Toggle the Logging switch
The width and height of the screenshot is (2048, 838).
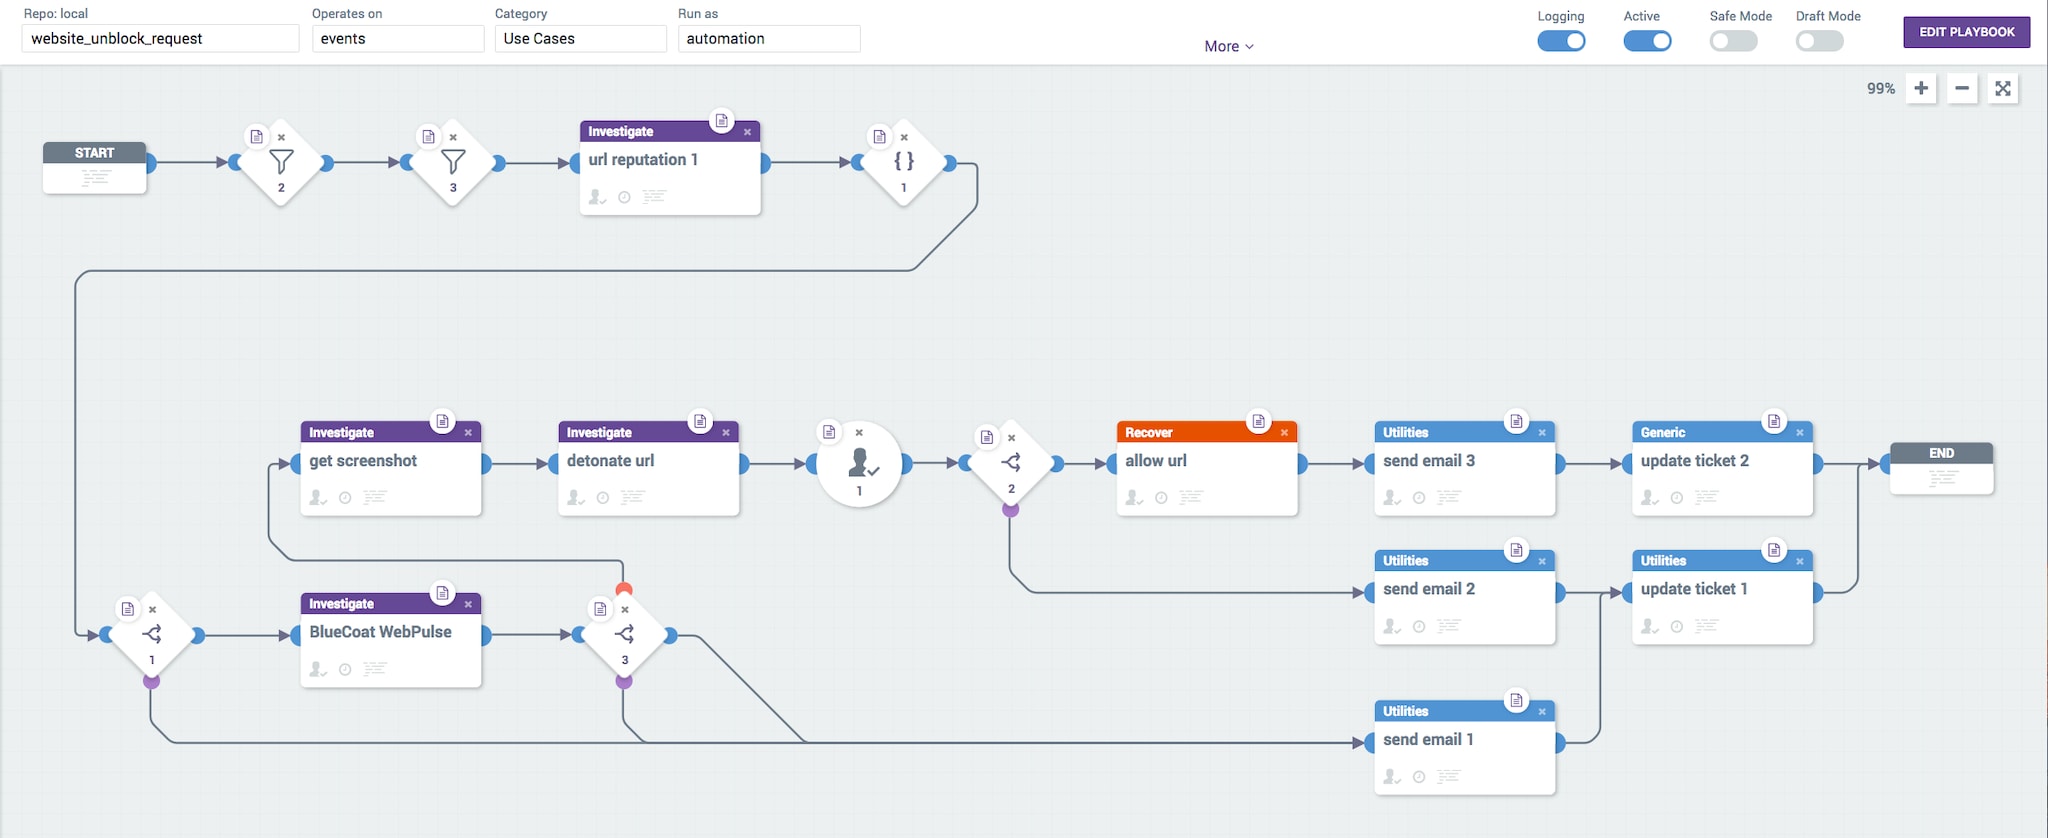point(1561,41)
